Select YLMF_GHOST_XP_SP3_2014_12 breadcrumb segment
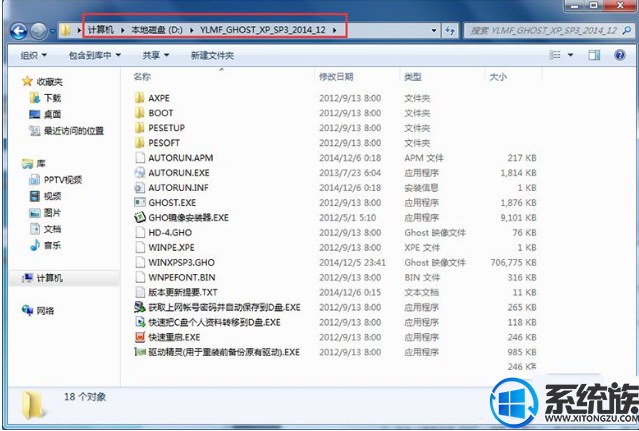 (263, 30)
